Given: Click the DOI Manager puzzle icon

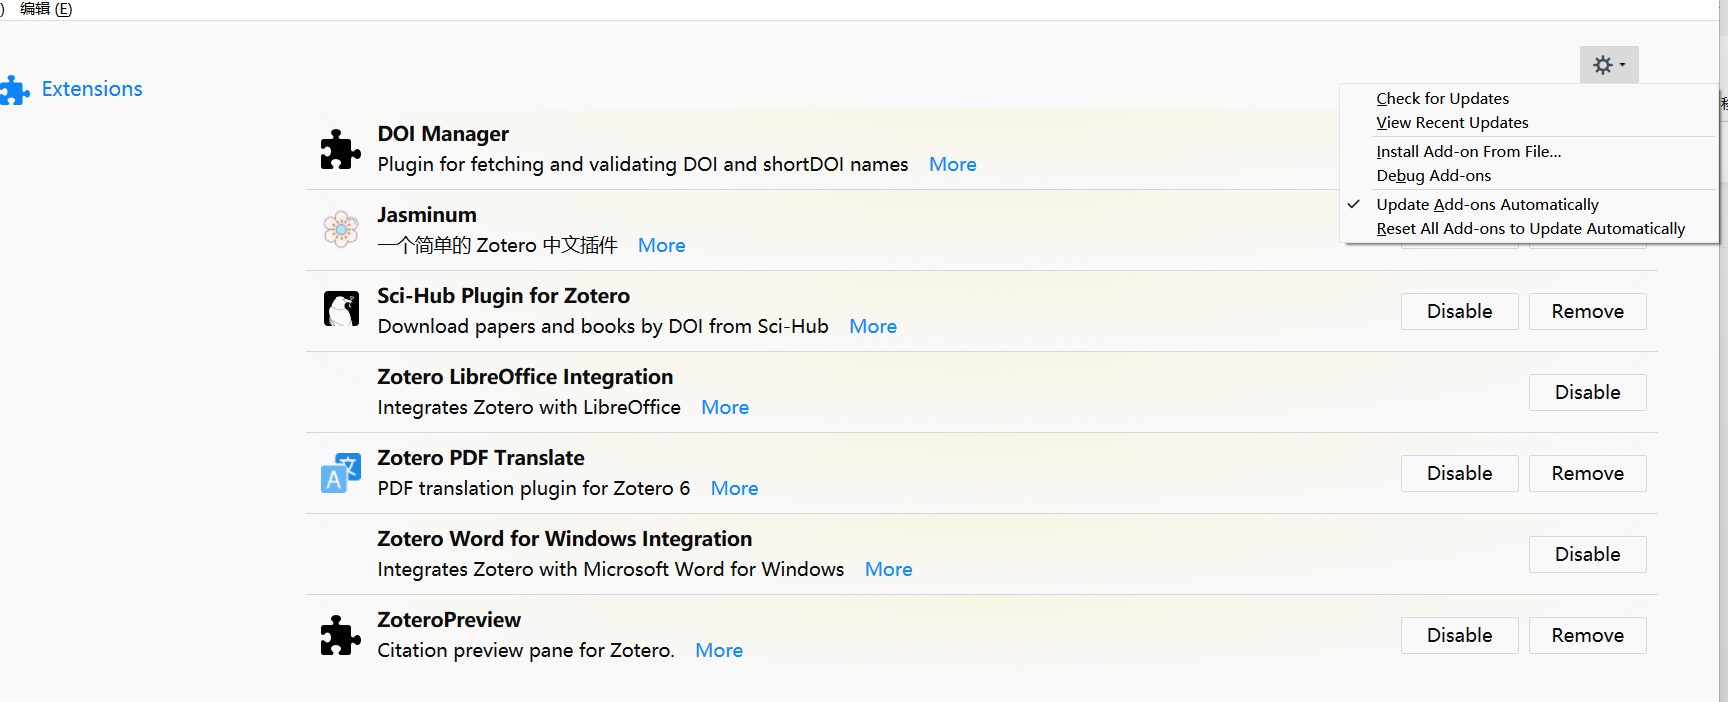Looking at the screenshot, I should click(x=341, y=149).
